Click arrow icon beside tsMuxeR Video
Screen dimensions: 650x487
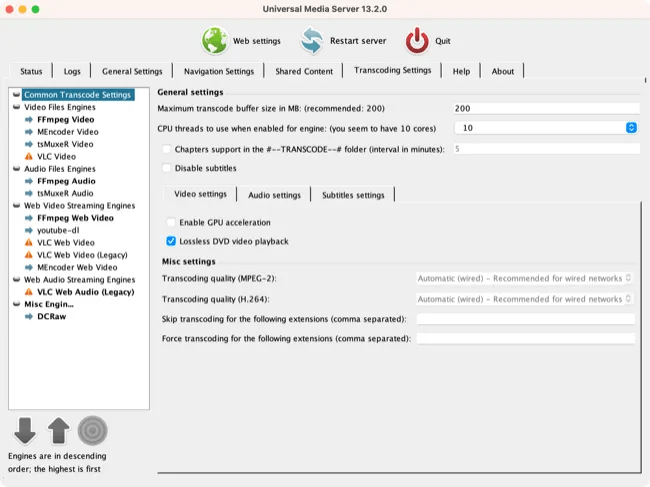(x=29, y=144)
